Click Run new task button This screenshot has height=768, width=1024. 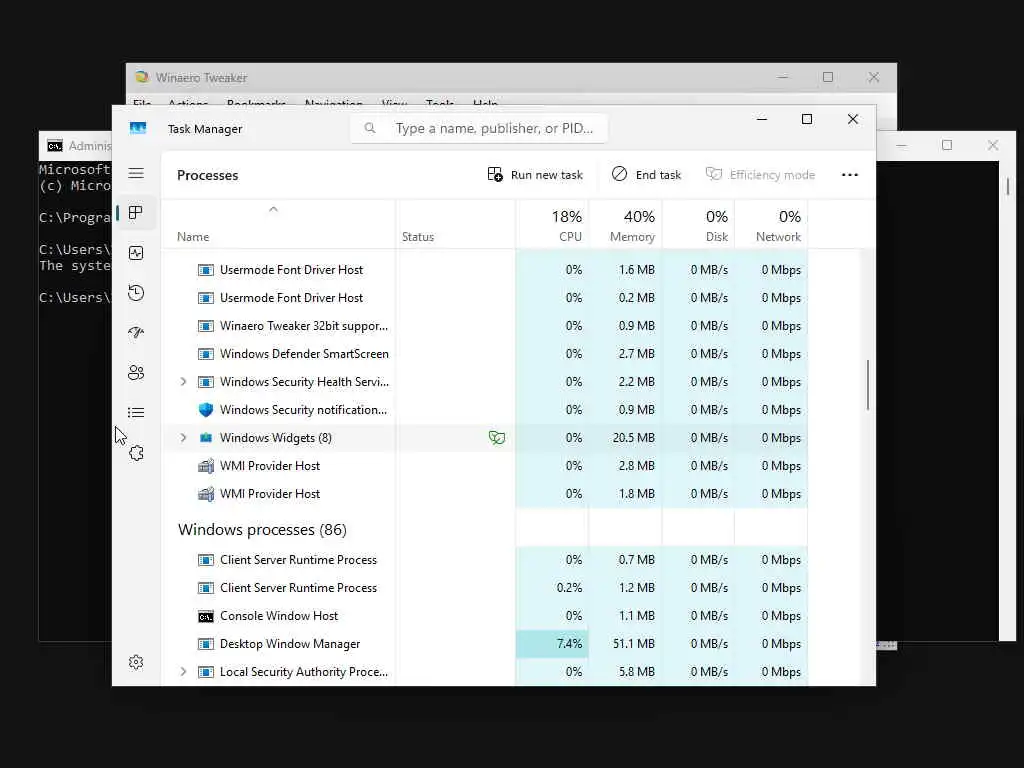[535, 174]
